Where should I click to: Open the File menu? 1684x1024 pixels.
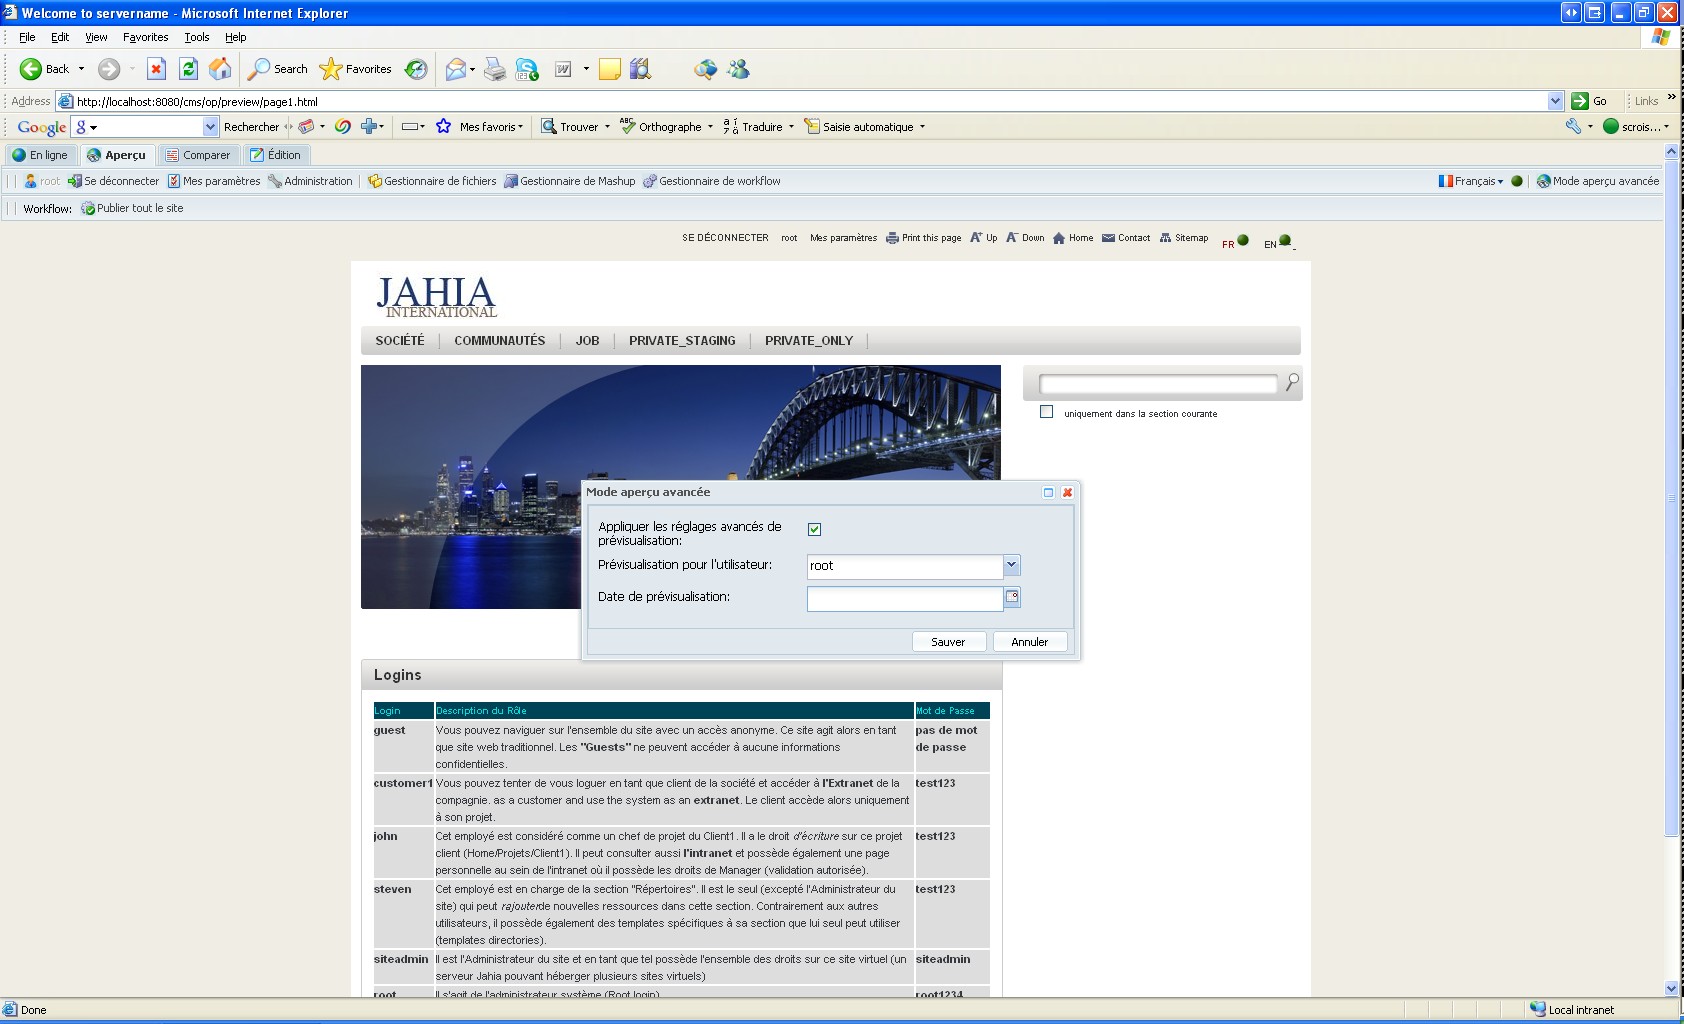pos(27,37)
